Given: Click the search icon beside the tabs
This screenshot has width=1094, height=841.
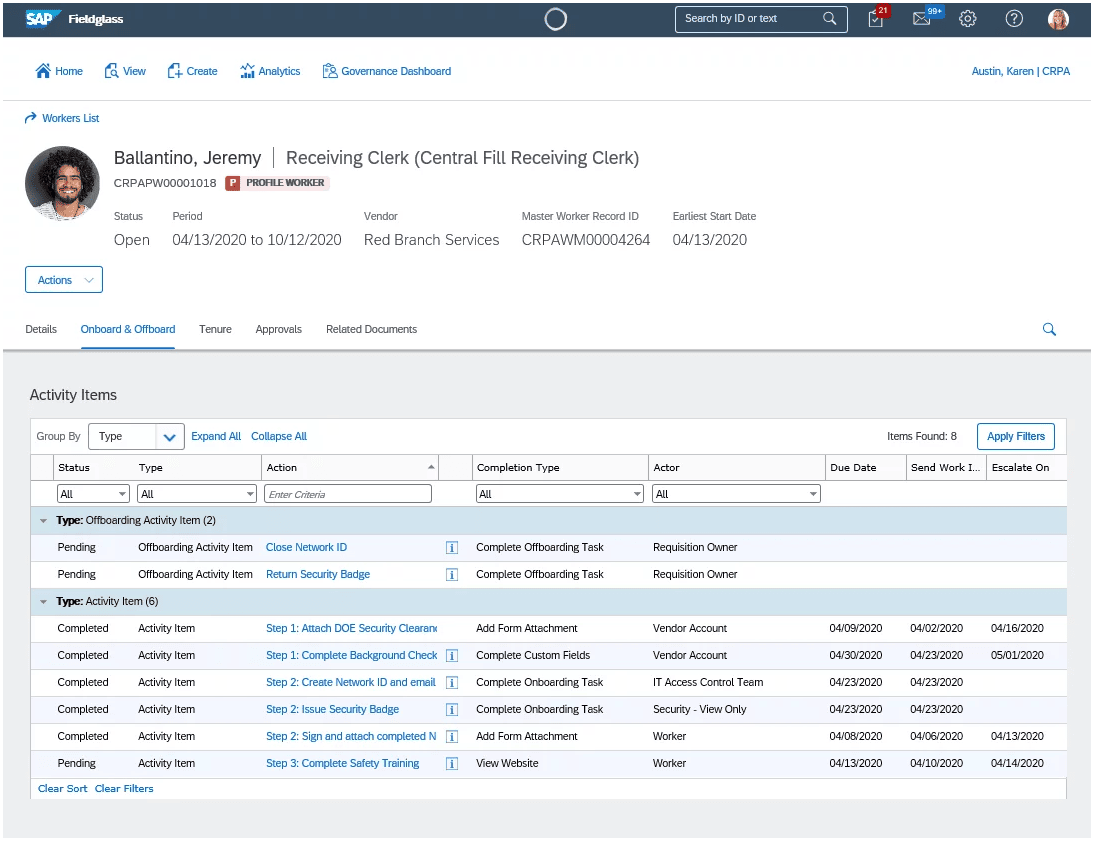Looking at the screenshot, I should [x=1049, y=329].
